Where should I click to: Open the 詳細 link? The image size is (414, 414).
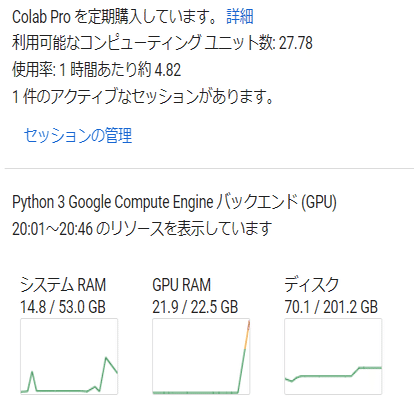pos(240,16)
